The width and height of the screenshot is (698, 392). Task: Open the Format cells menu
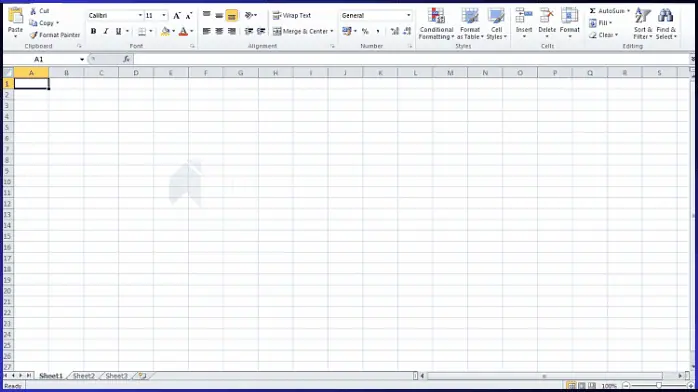[569, 22]
